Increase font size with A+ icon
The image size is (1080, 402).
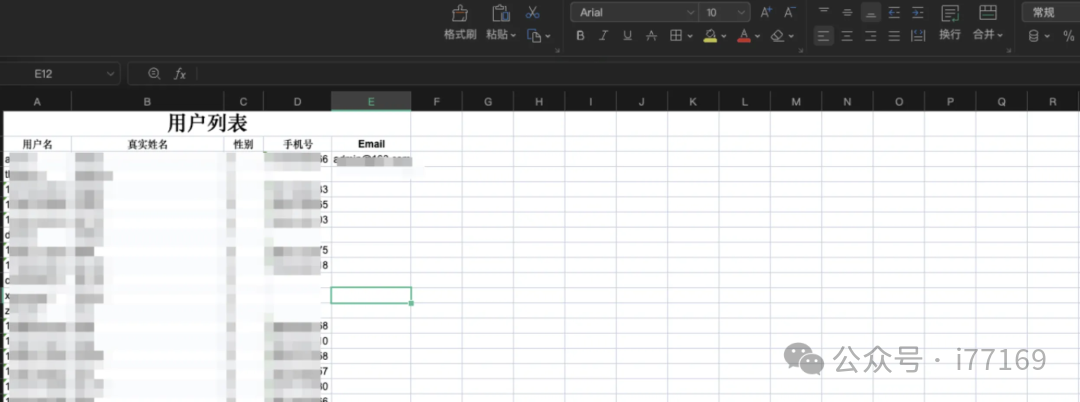(766, 13)
